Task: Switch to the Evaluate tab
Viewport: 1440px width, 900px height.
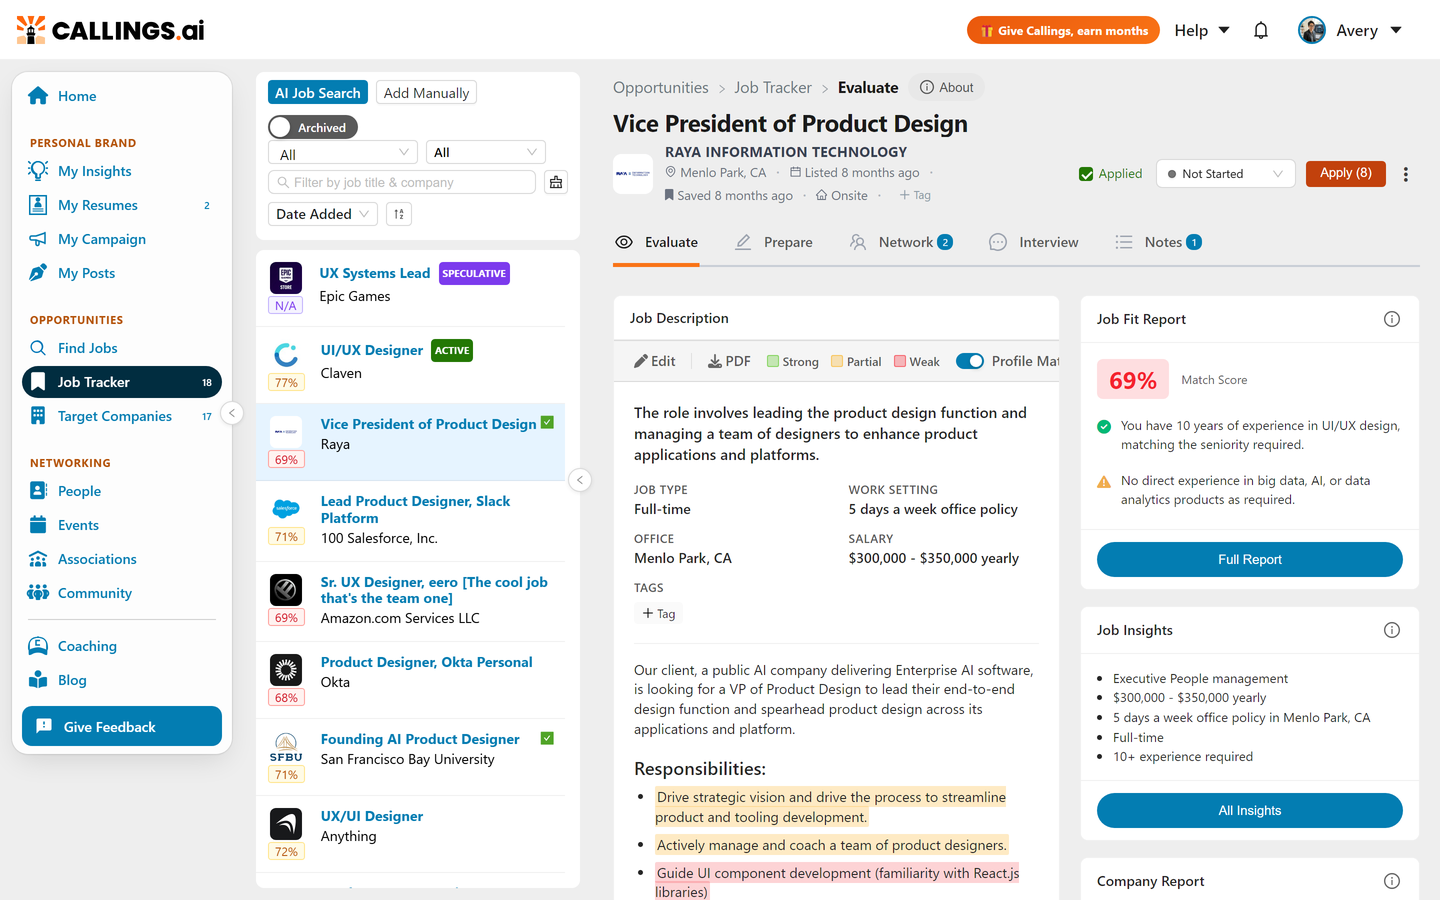Action: coord(656,242)
